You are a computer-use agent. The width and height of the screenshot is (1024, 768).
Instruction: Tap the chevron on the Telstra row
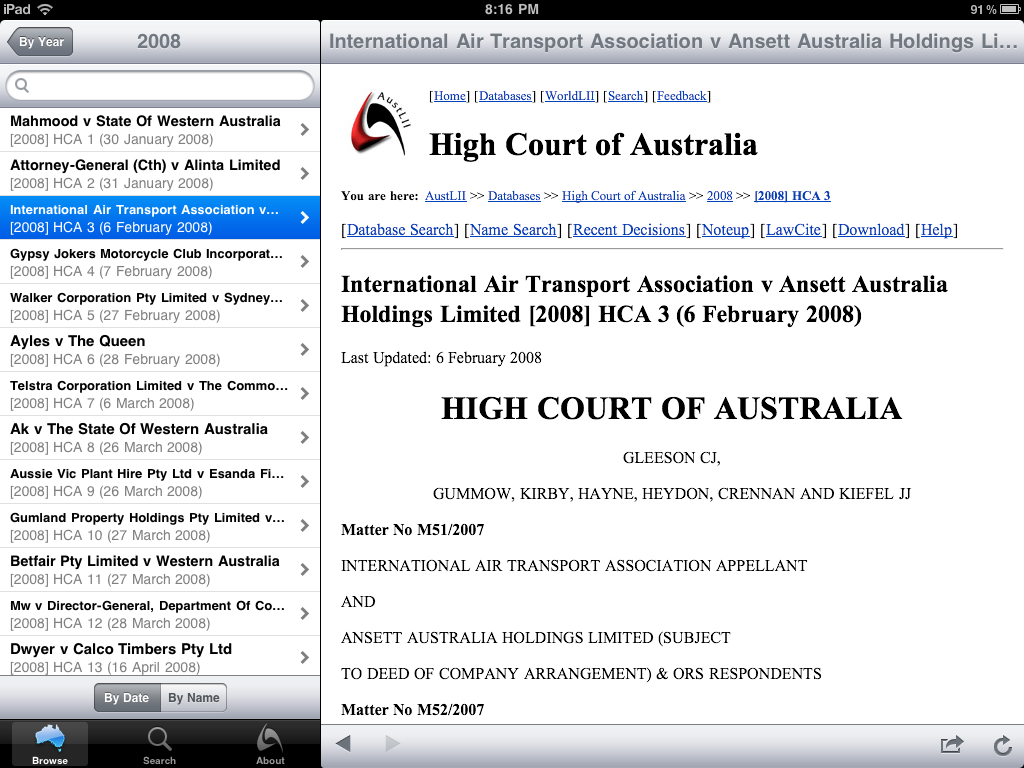point(304,394)
